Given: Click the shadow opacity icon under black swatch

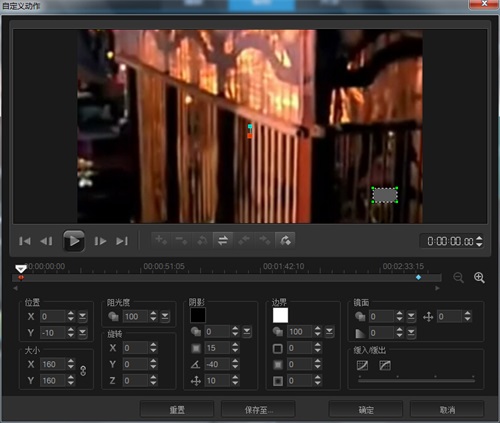Looking at the screenshot, I should pos(196,331).
